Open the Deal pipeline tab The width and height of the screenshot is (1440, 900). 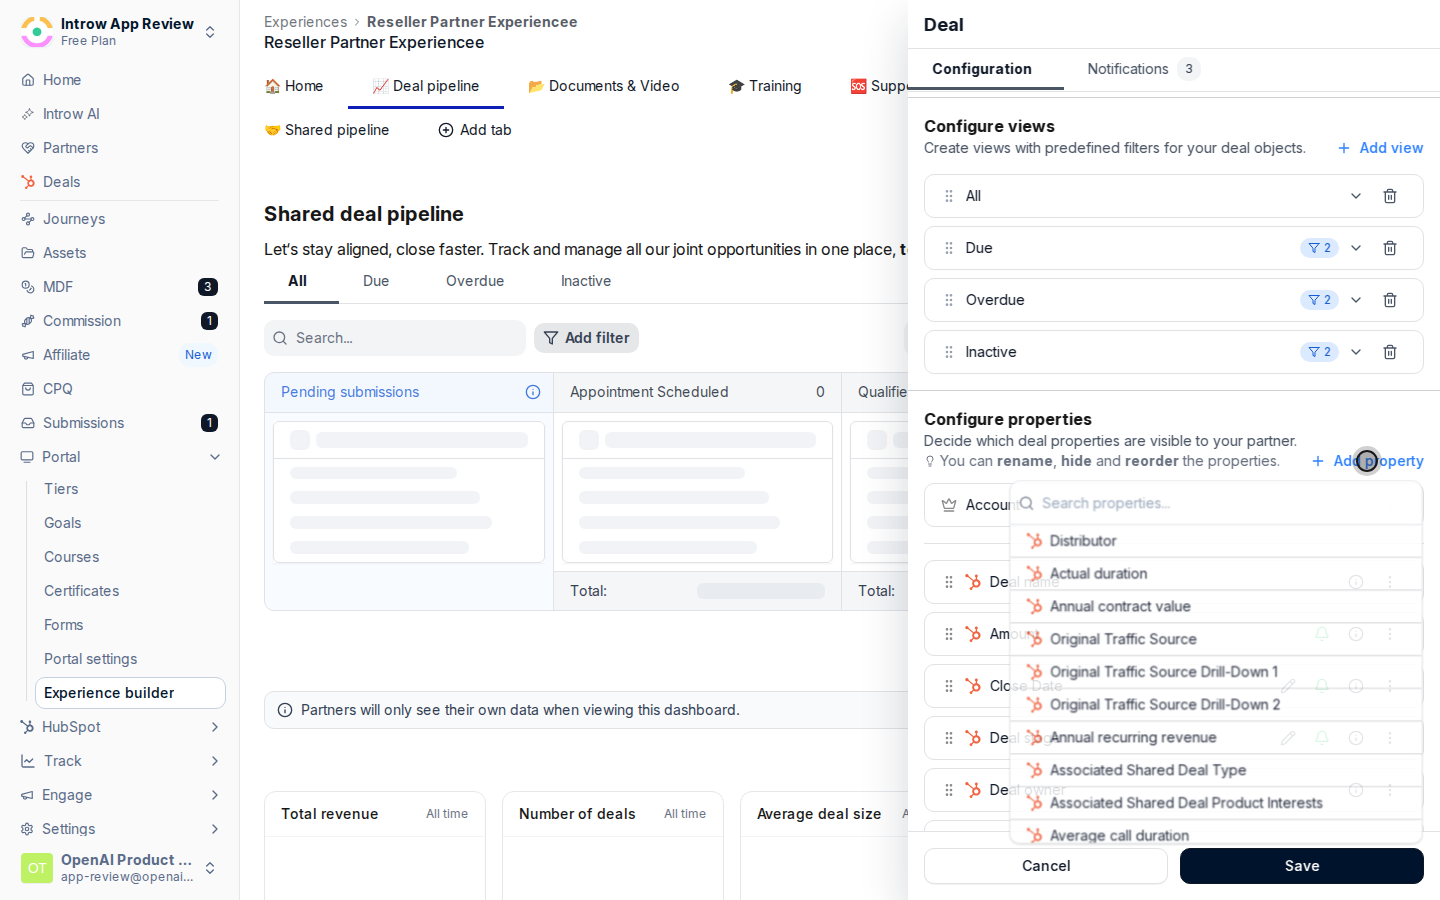tap(426, 86)
